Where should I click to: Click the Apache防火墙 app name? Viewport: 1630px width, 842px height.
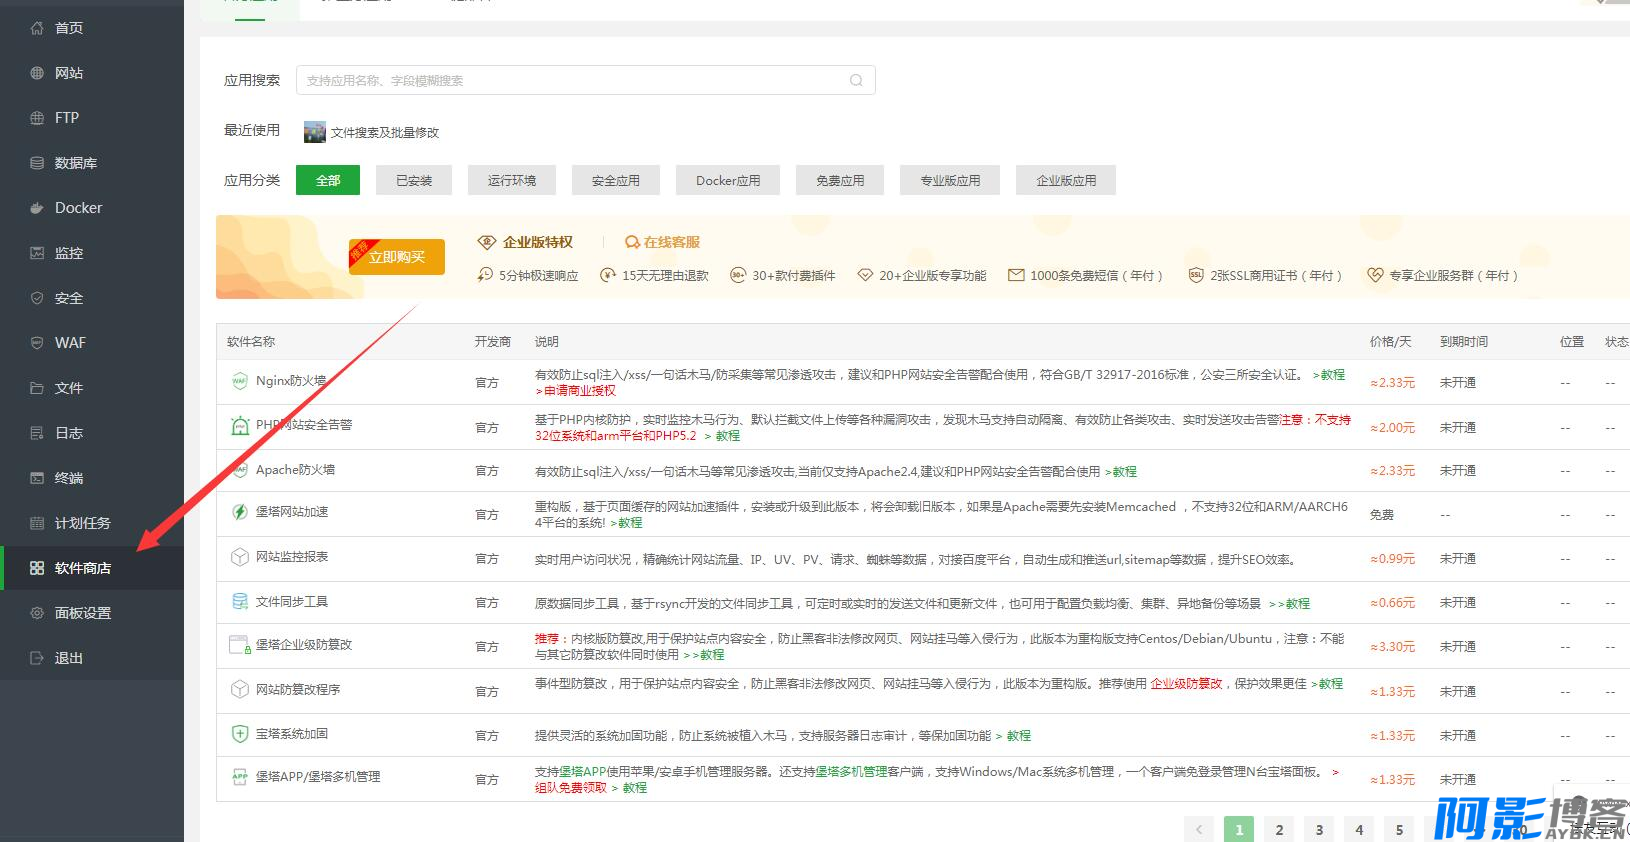(295, 470)
